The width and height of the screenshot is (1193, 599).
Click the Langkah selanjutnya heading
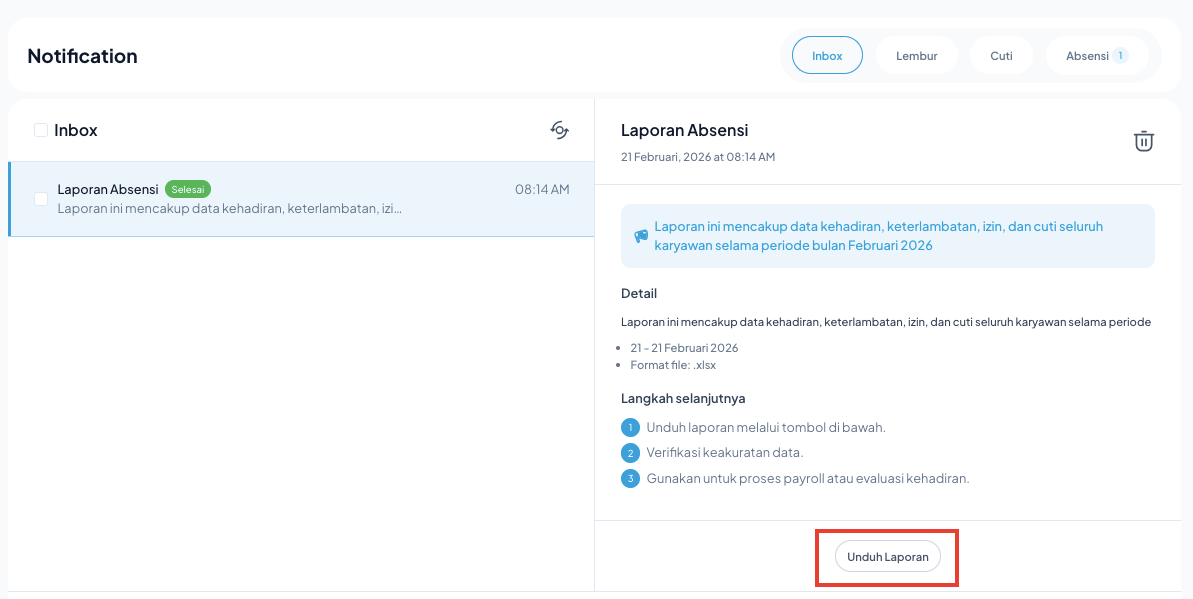pos(682,398)
